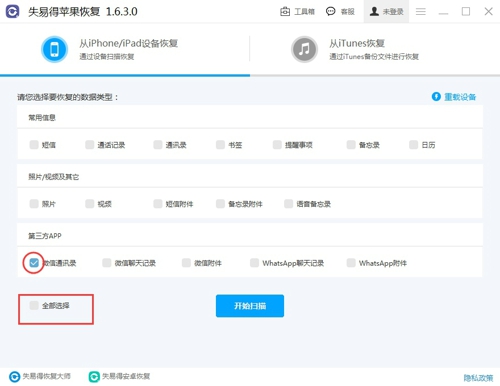Select the blue iPhone device recovery icon
The height and width of the screenshot is (386, 500).
click(x=54, y=49)
